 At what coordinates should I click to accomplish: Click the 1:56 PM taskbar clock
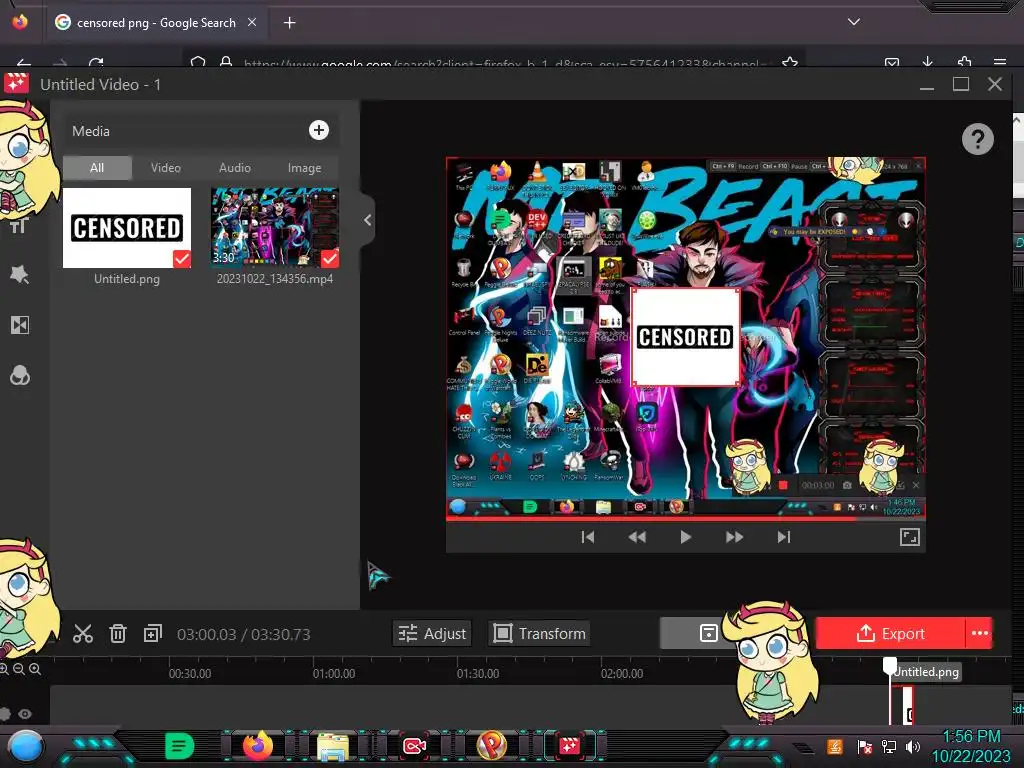click(971, 737)
